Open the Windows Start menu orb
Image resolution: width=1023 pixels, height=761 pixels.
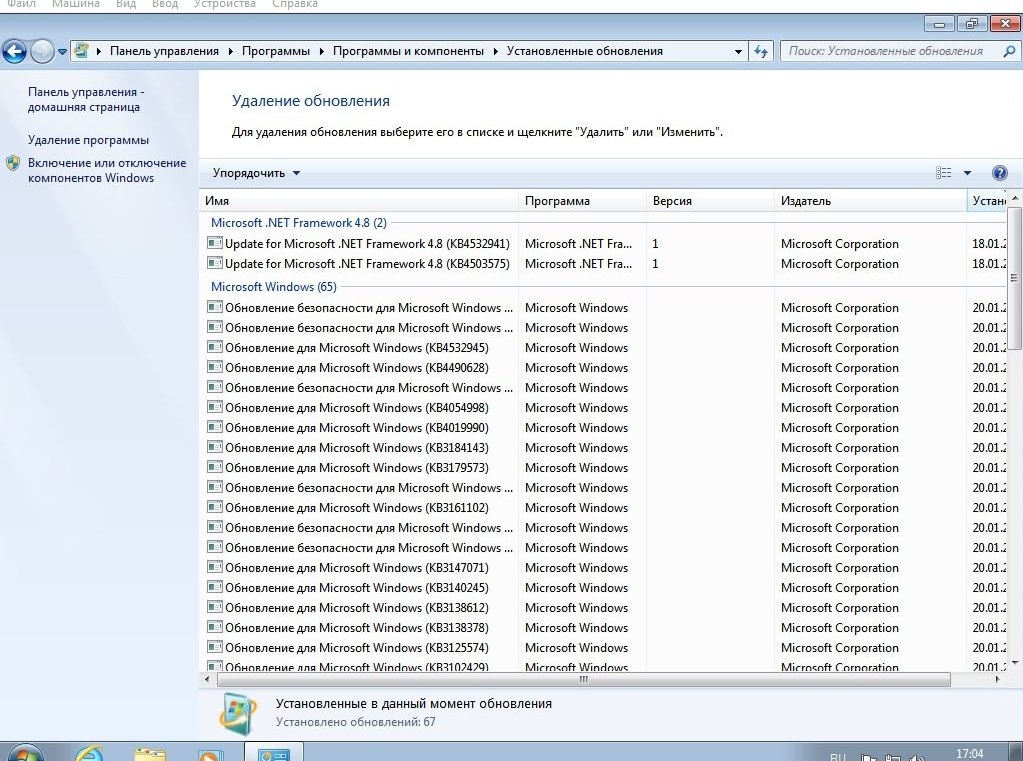click(x=25, y=753)
